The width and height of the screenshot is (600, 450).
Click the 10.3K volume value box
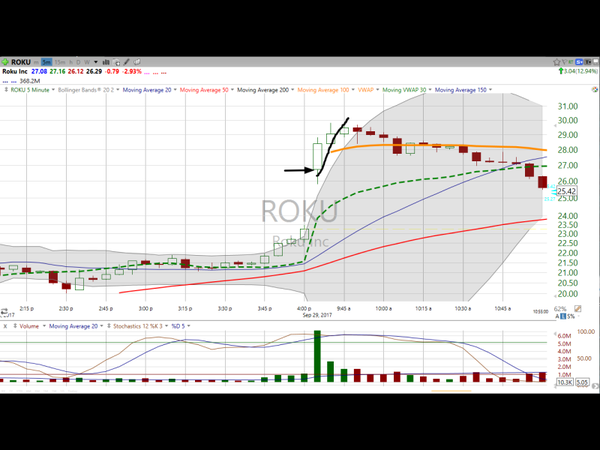[565, 382]
